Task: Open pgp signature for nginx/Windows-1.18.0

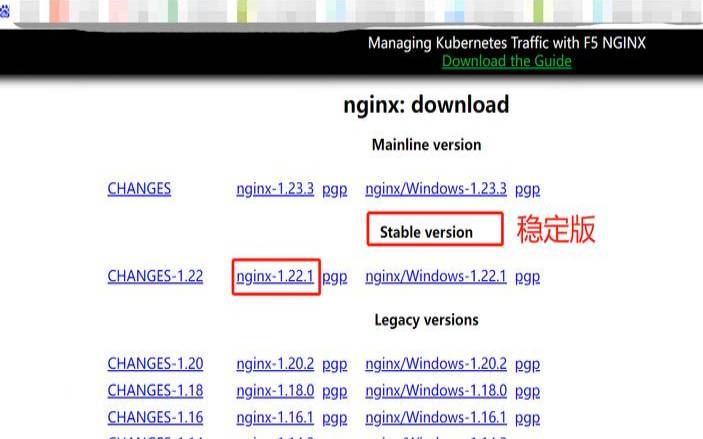Action: tap(527, 391)
